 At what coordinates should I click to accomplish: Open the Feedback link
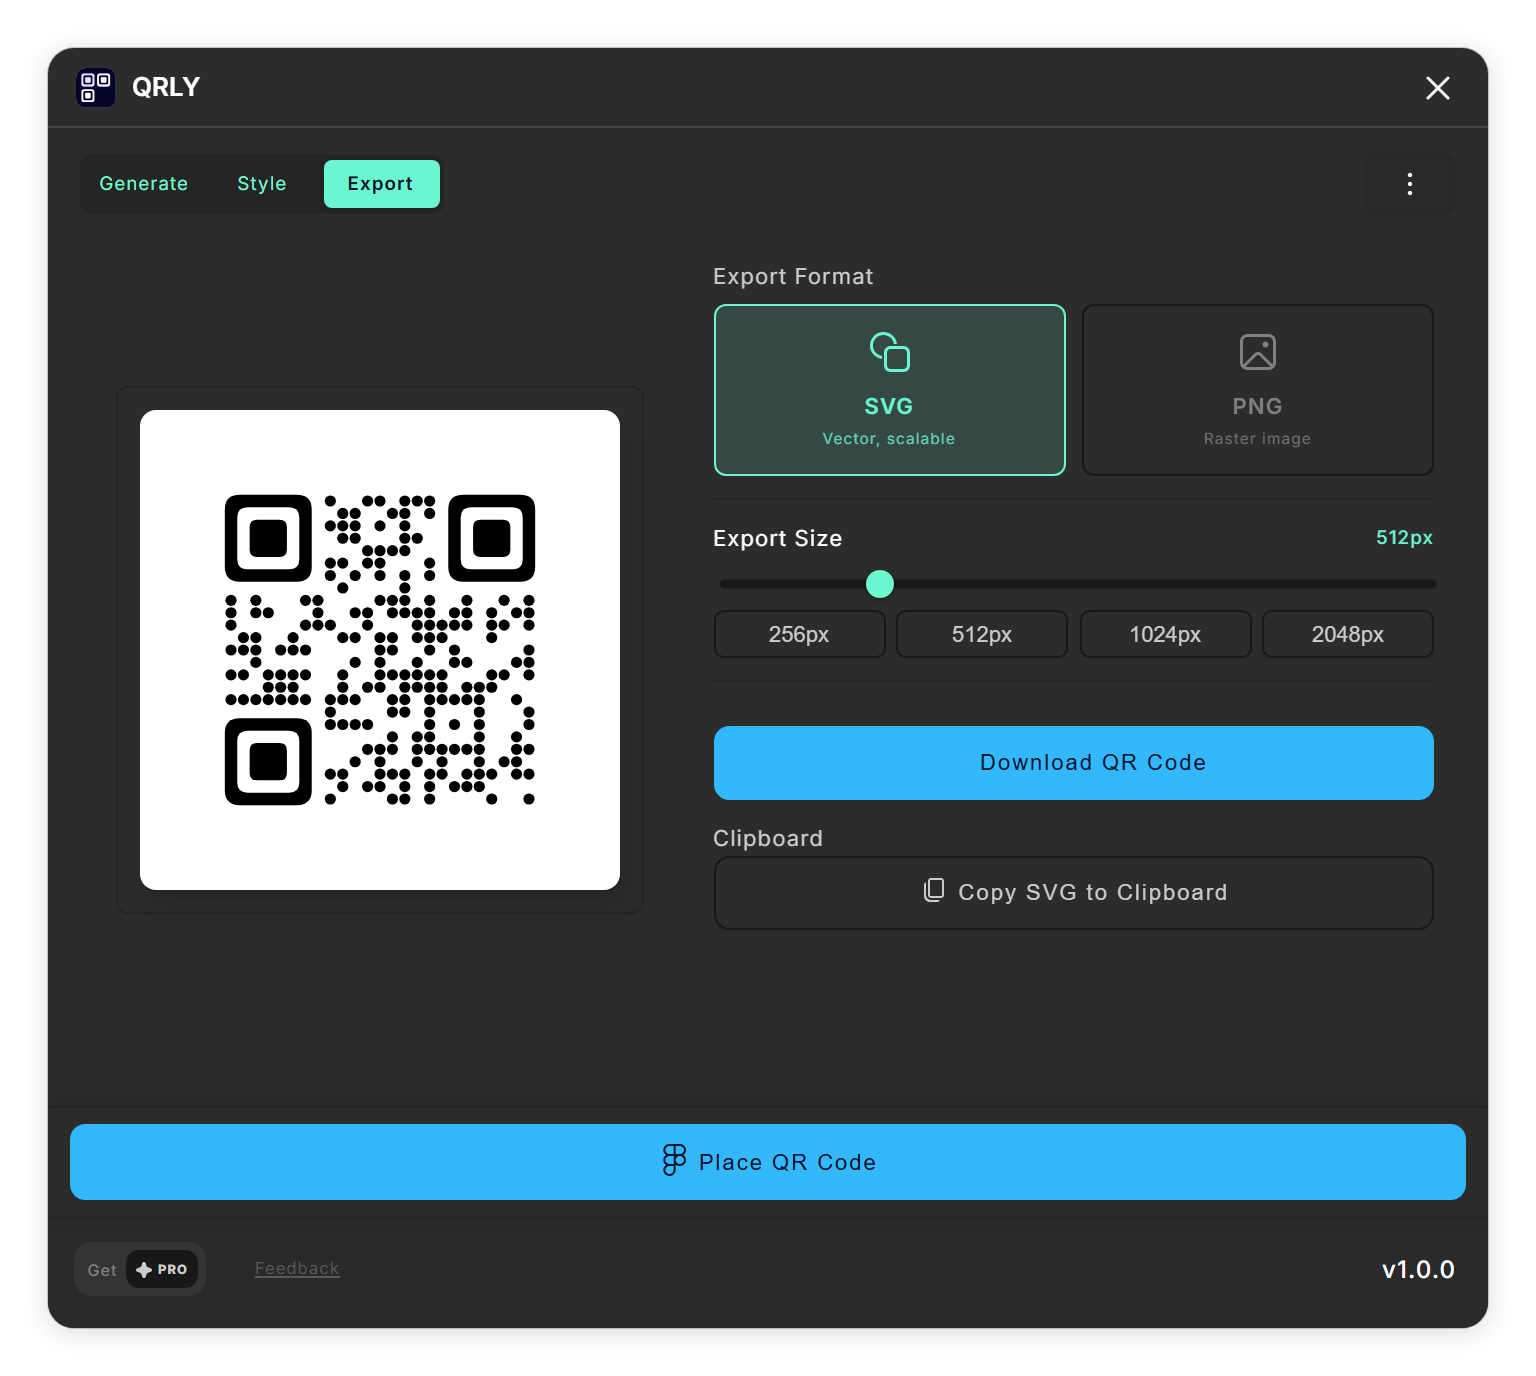point(297,1268)
